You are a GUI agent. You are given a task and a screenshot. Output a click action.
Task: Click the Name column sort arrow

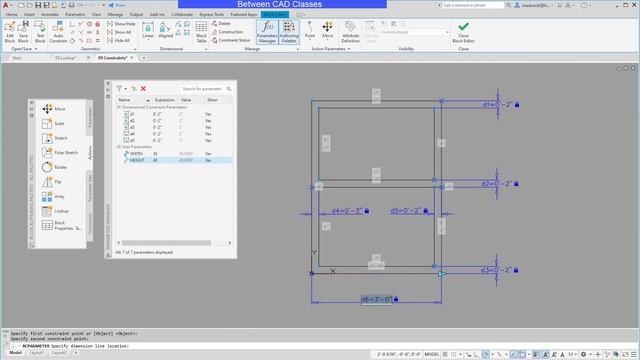click(x=148, y=100)
